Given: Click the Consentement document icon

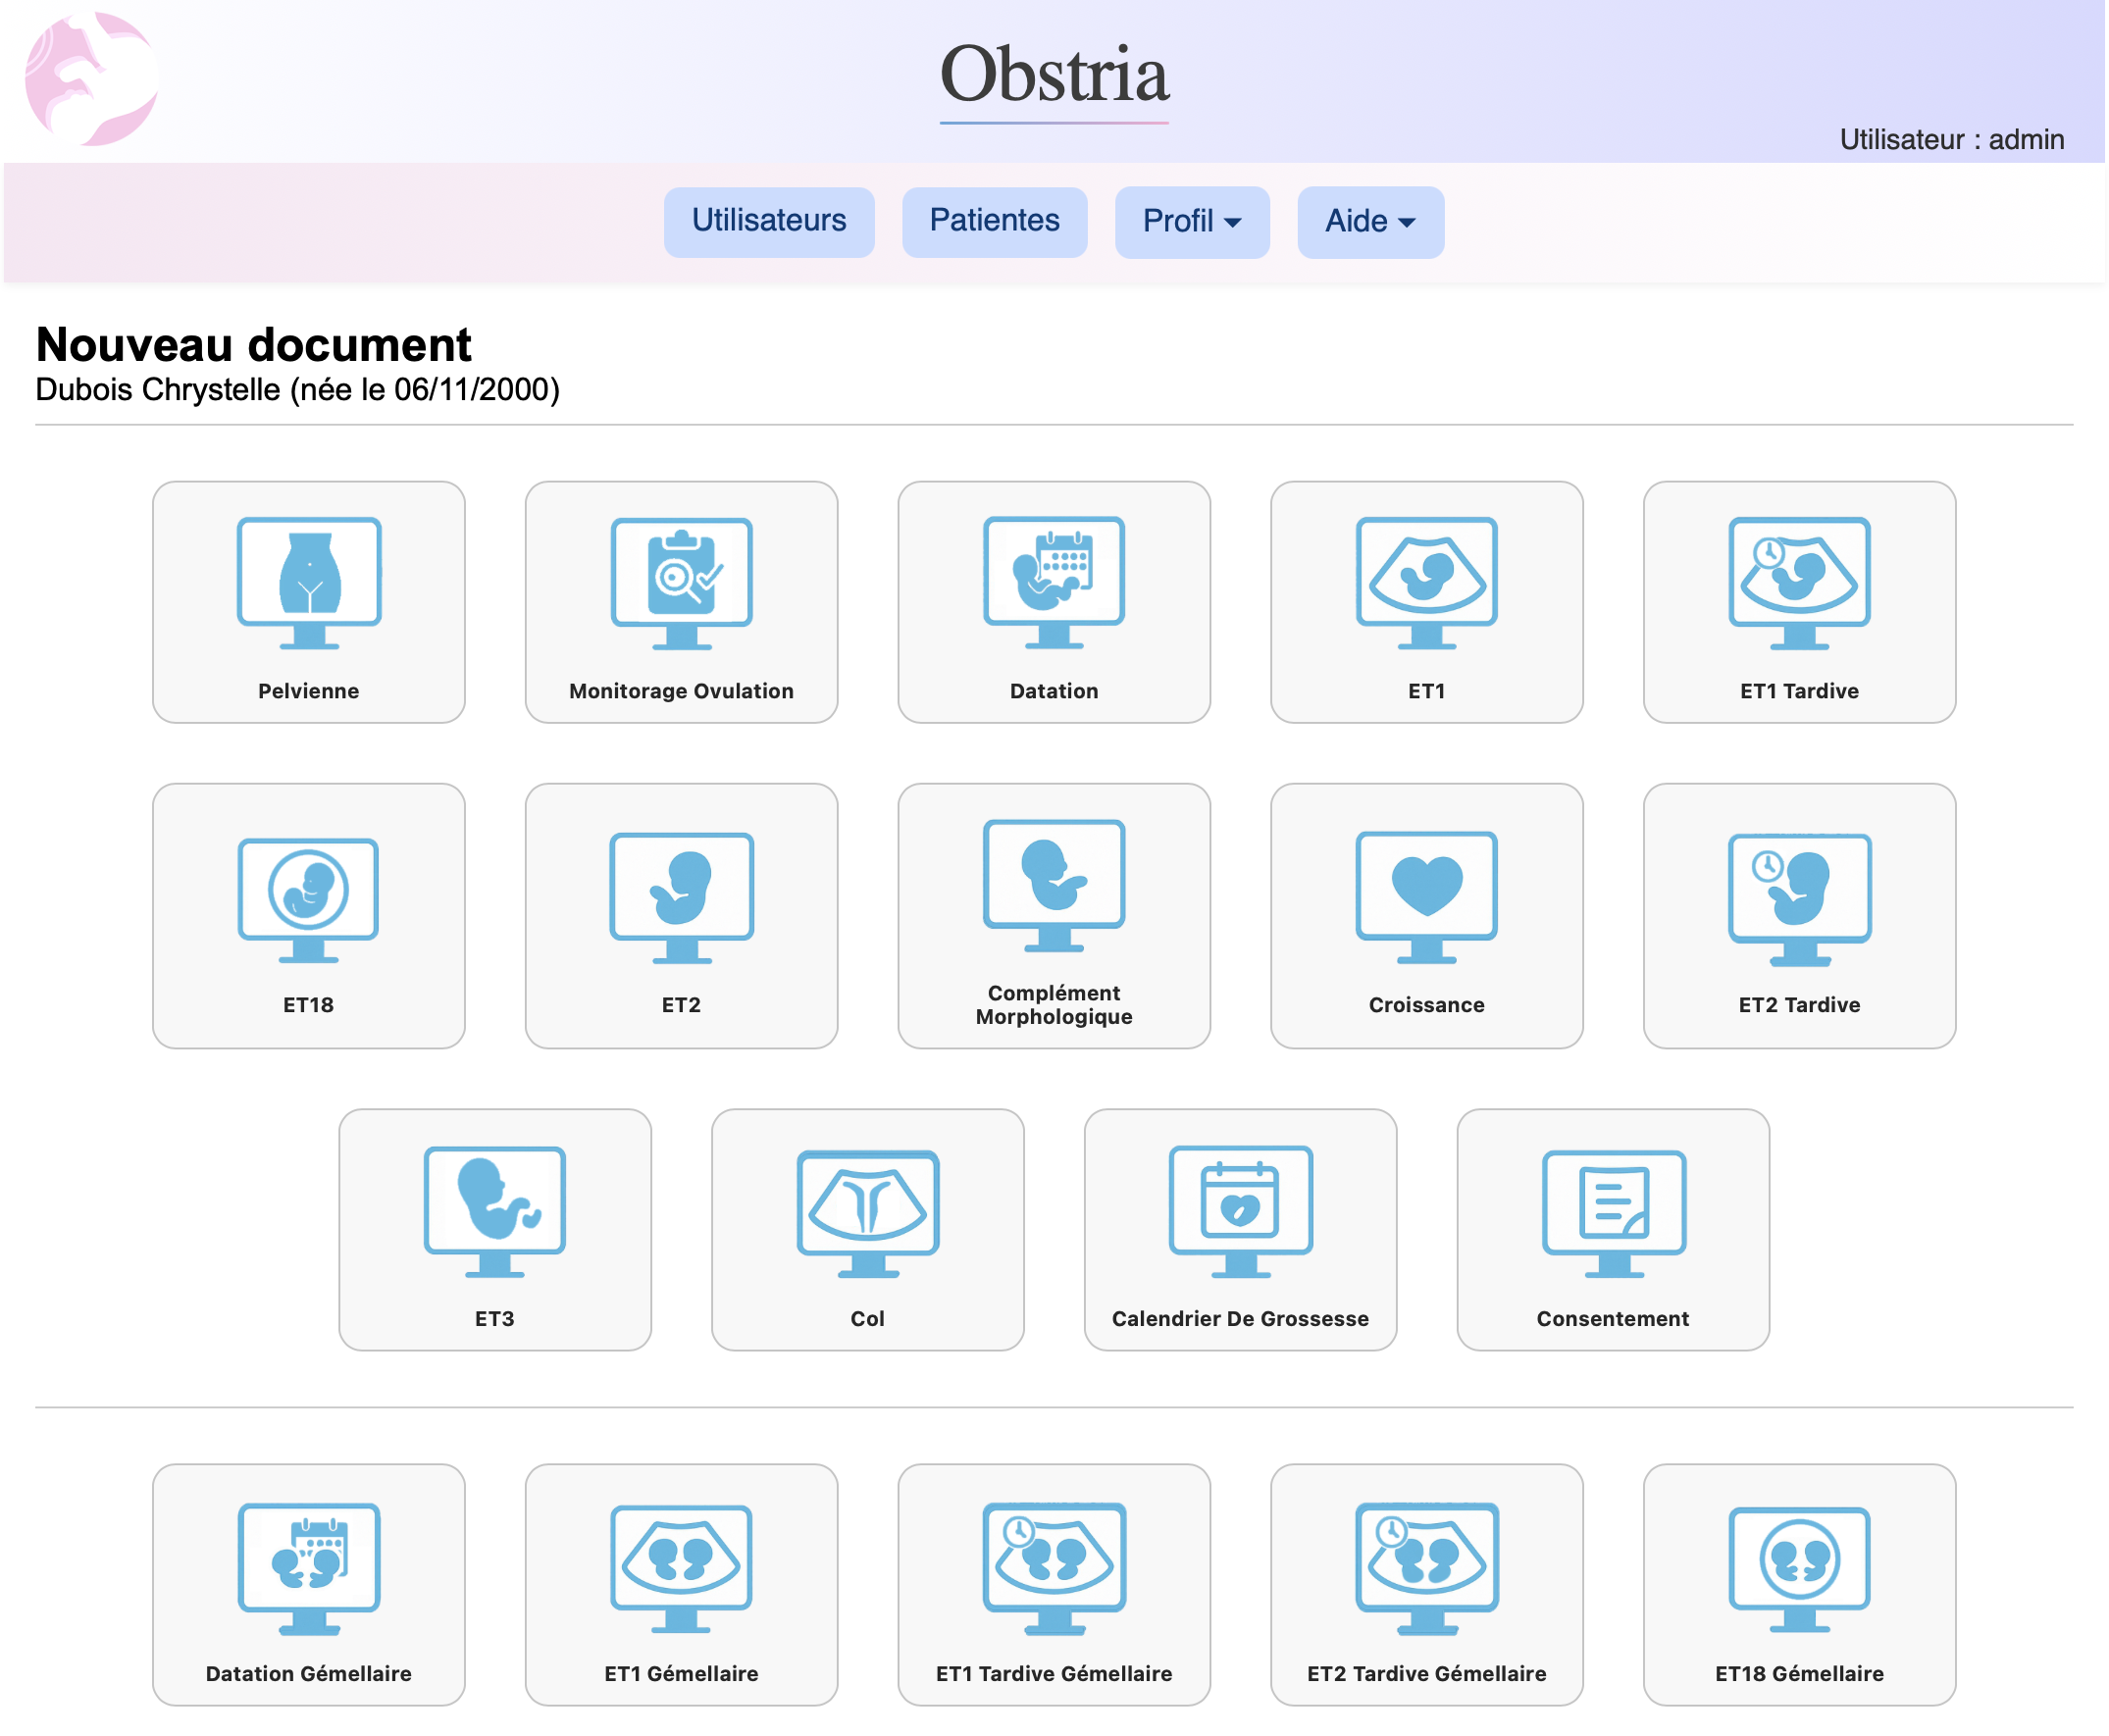Looking at the screenshot, I should point(1612,1212).
